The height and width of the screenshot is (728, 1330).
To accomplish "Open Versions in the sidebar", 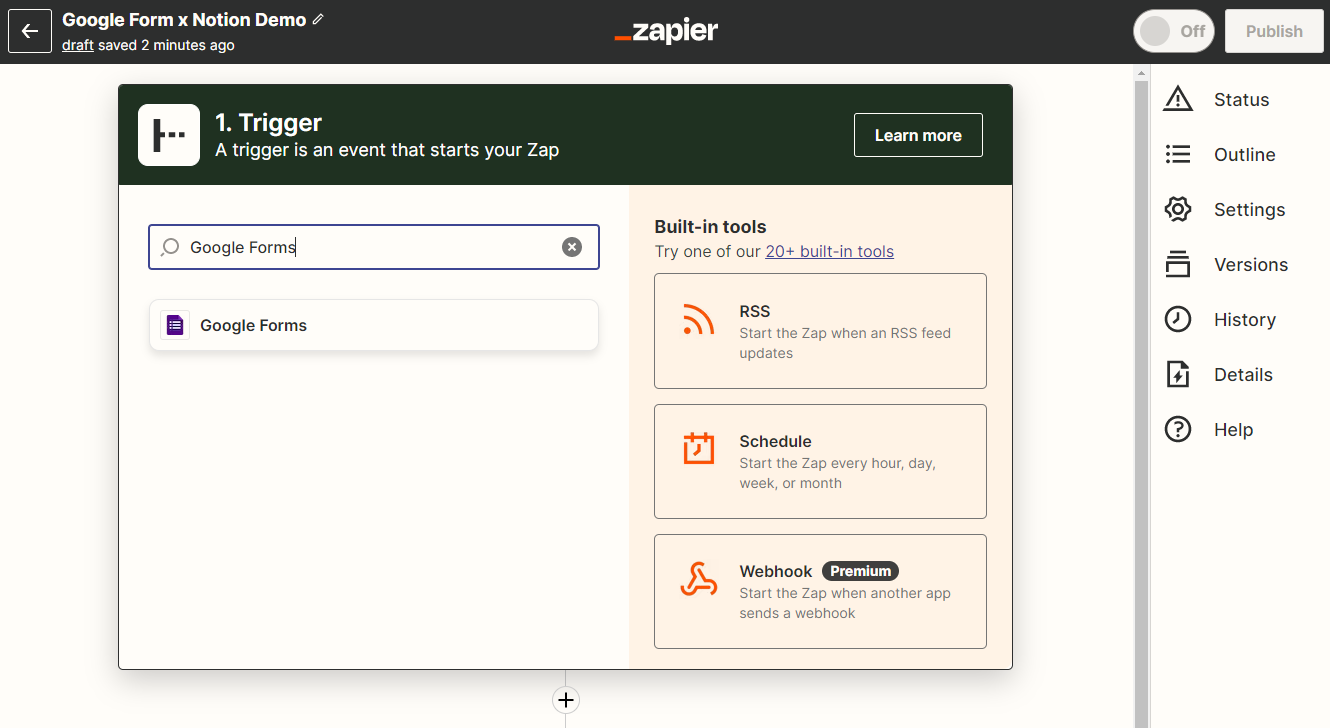I will 1250,265.
